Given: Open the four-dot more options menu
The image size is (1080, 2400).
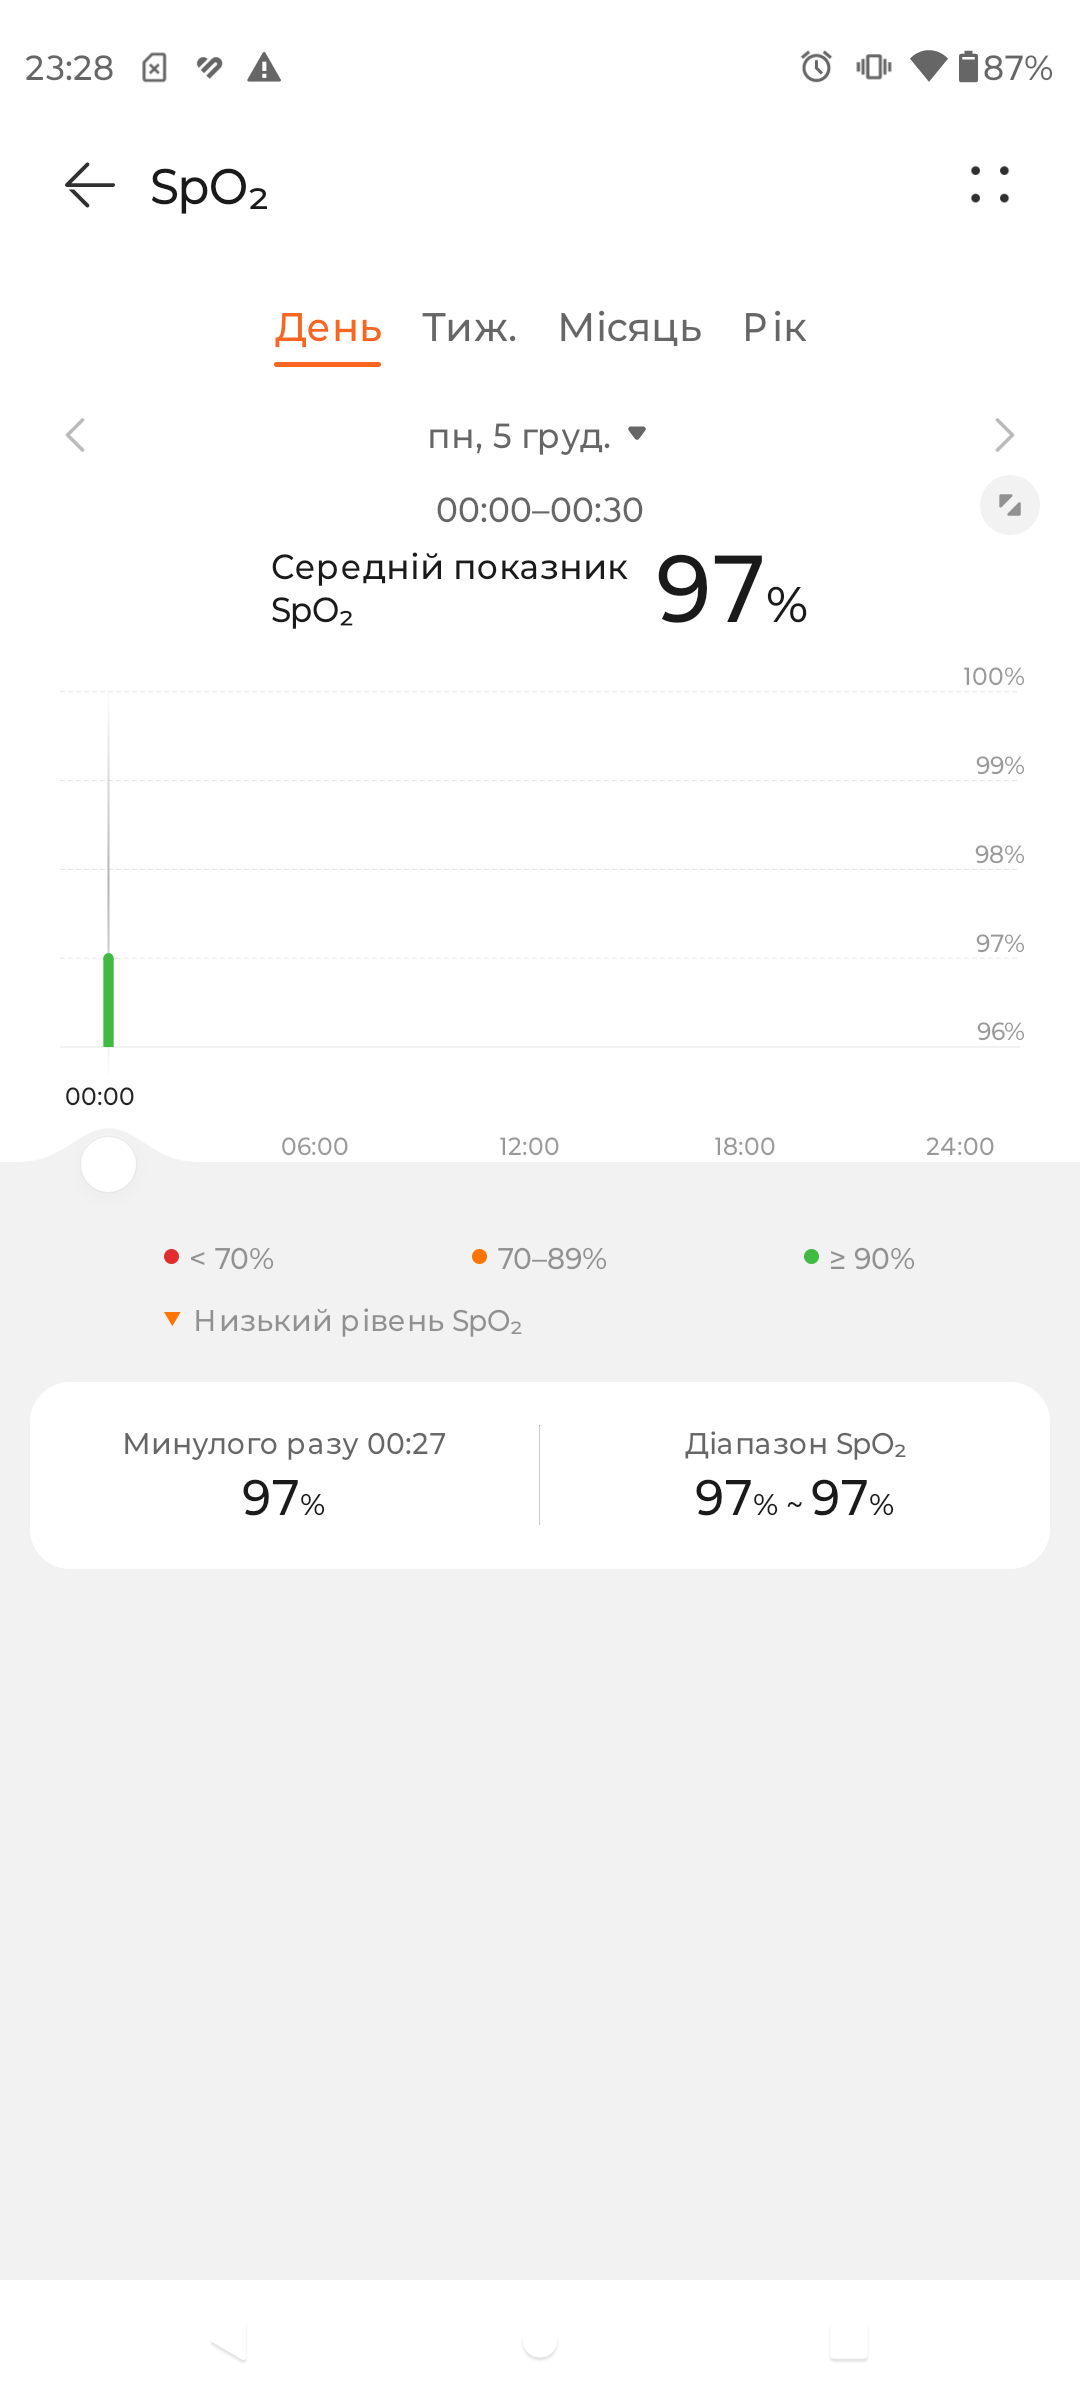Looking at the screenshot, I should point(990,185).
